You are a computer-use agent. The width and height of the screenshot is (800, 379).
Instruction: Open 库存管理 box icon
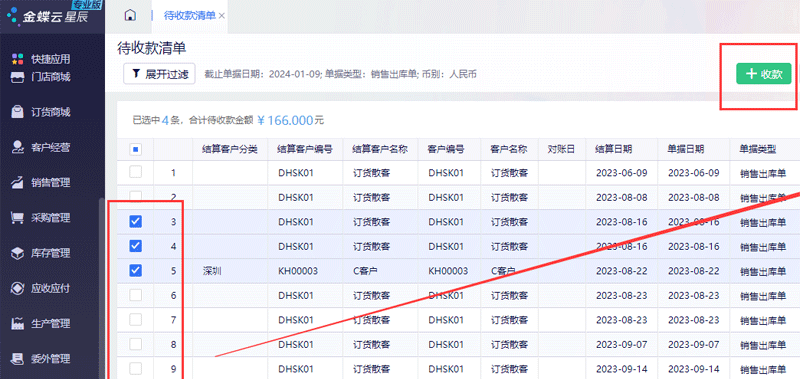coord(18,253)
